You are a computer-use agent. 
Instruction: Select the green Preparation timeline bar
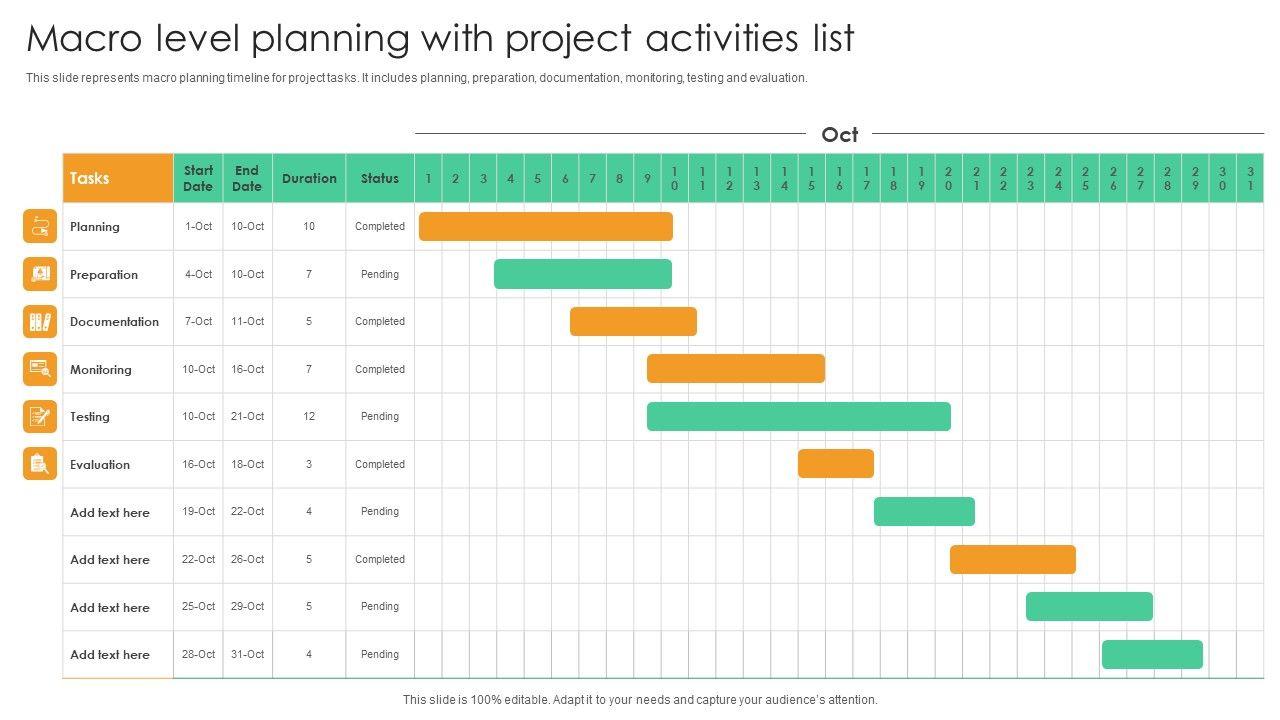(x=582, y=274)
